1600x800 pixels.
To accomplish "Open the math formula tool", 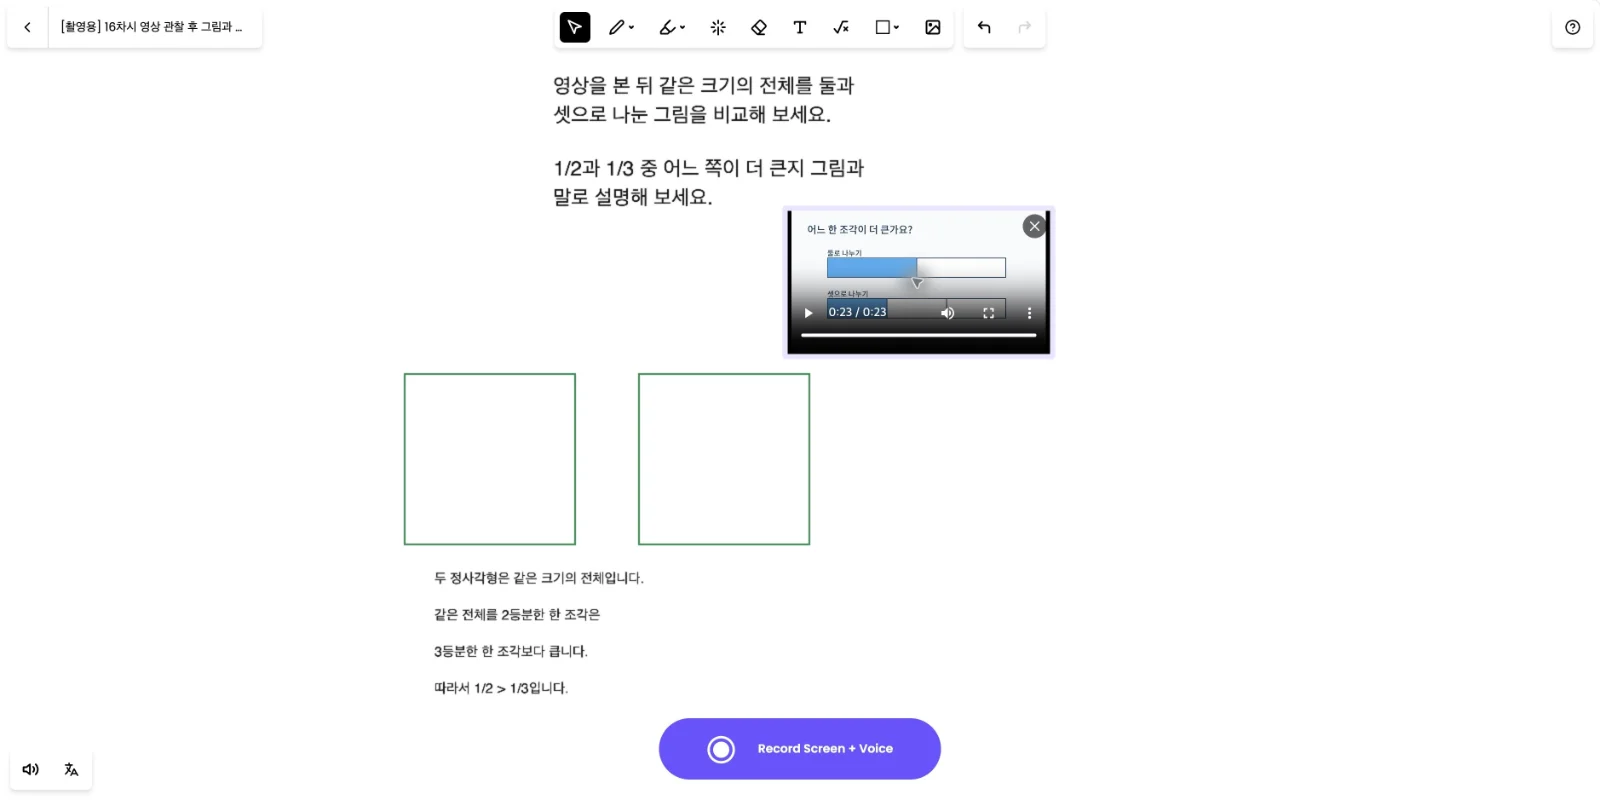I will pyautogui.click(x=841, y=27).
